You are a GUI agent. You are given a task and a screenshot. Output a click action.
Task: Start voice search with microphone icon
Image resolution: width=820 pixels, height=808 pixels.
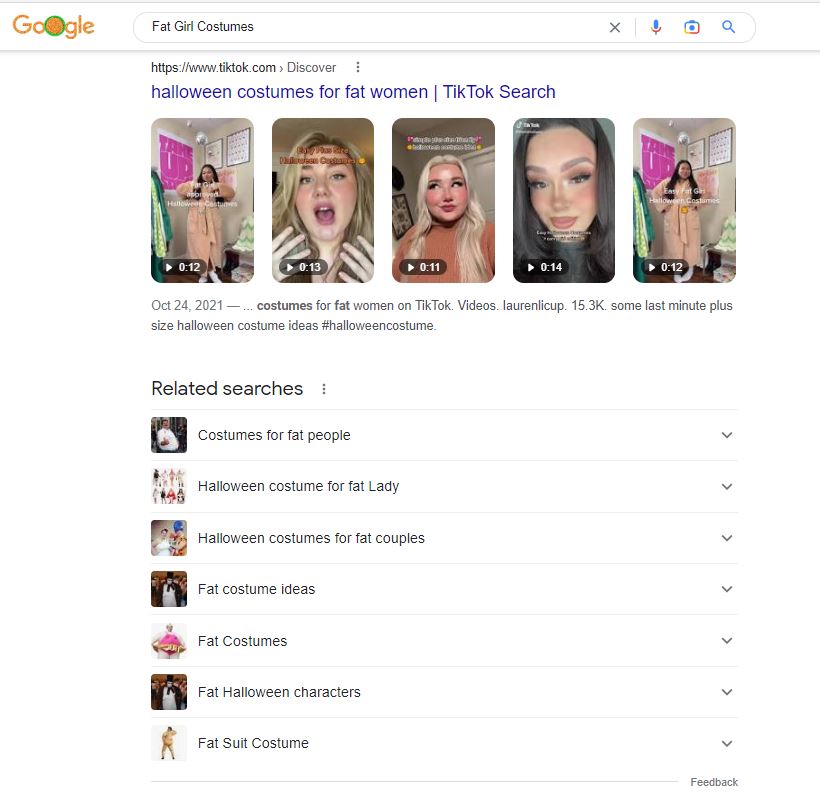tap(656, 27)
